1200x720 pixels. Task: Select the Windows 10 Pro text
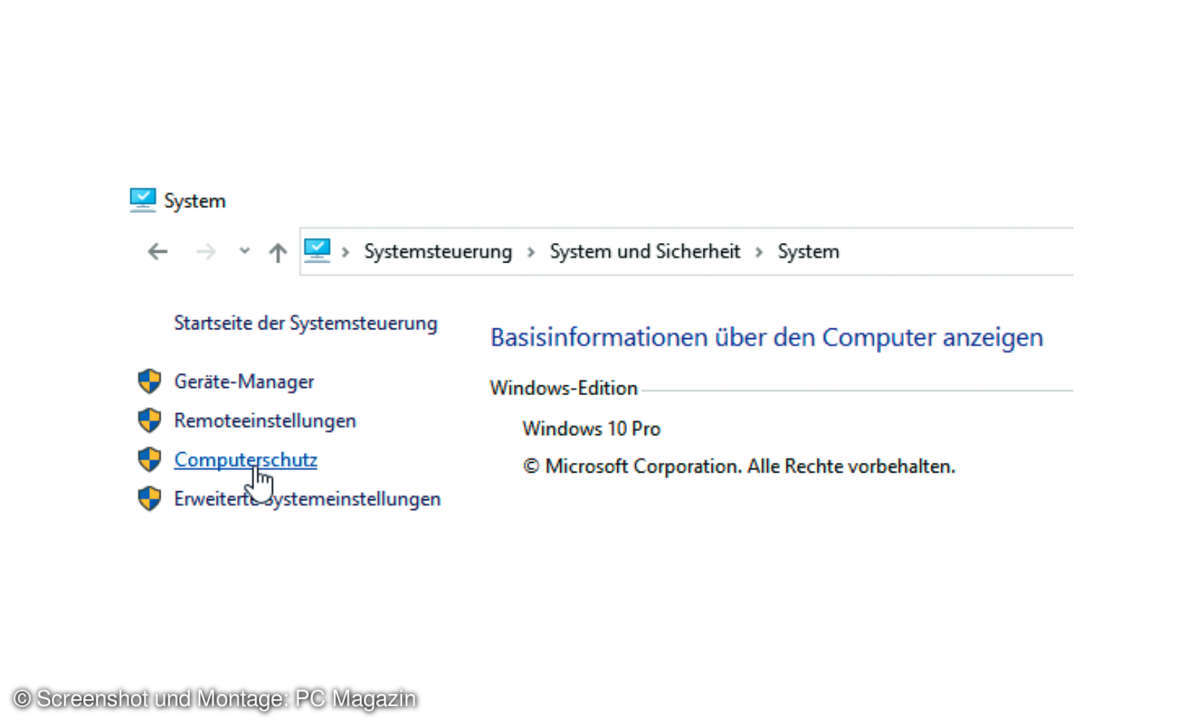[x=591, y=429]
